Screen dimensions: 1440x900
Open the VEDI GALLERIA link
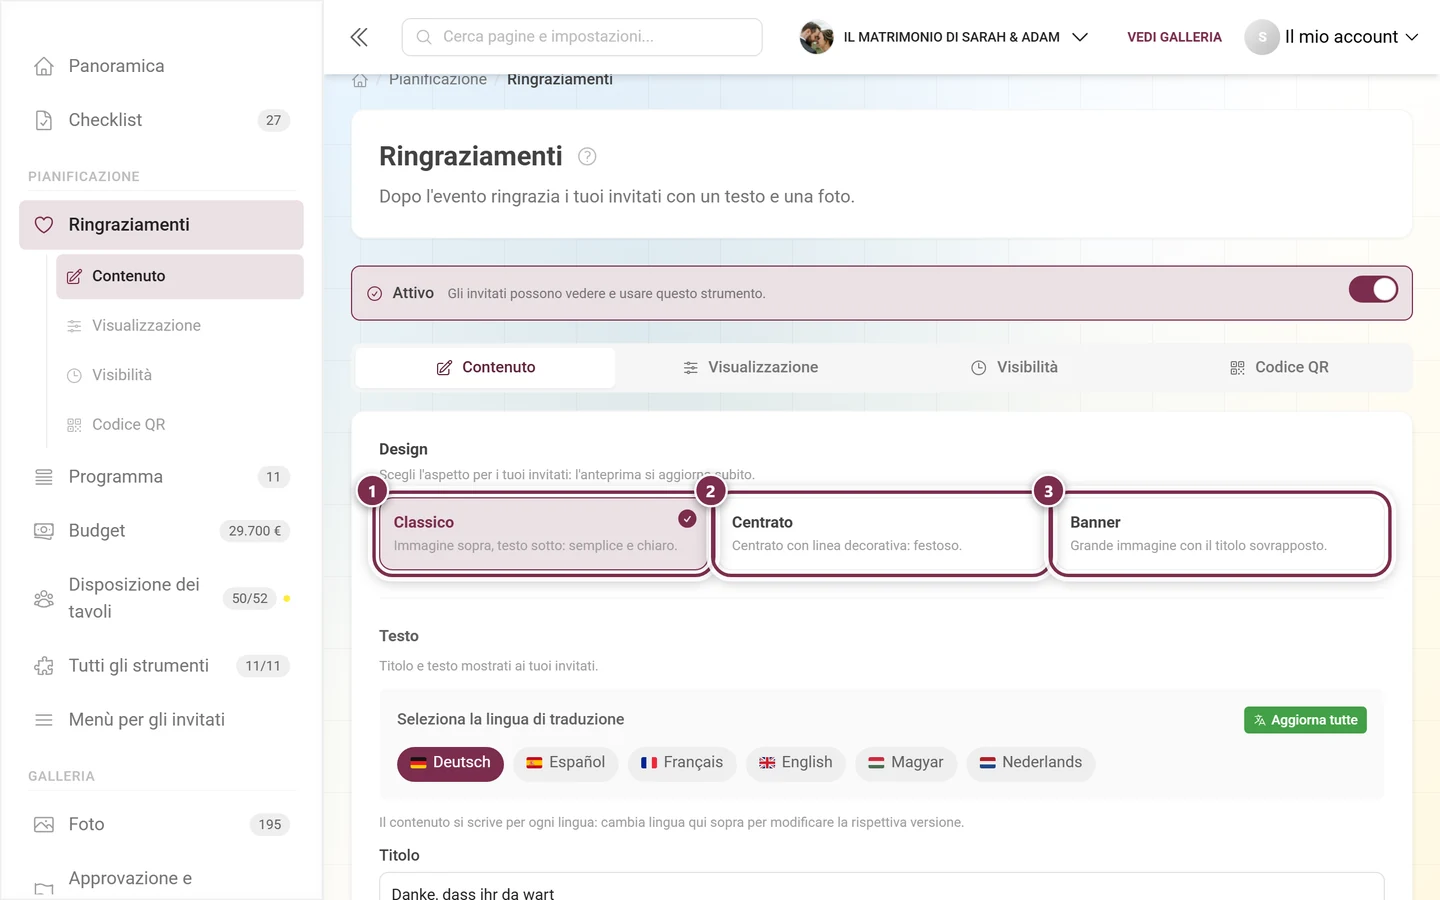(x=1174, y=37)
